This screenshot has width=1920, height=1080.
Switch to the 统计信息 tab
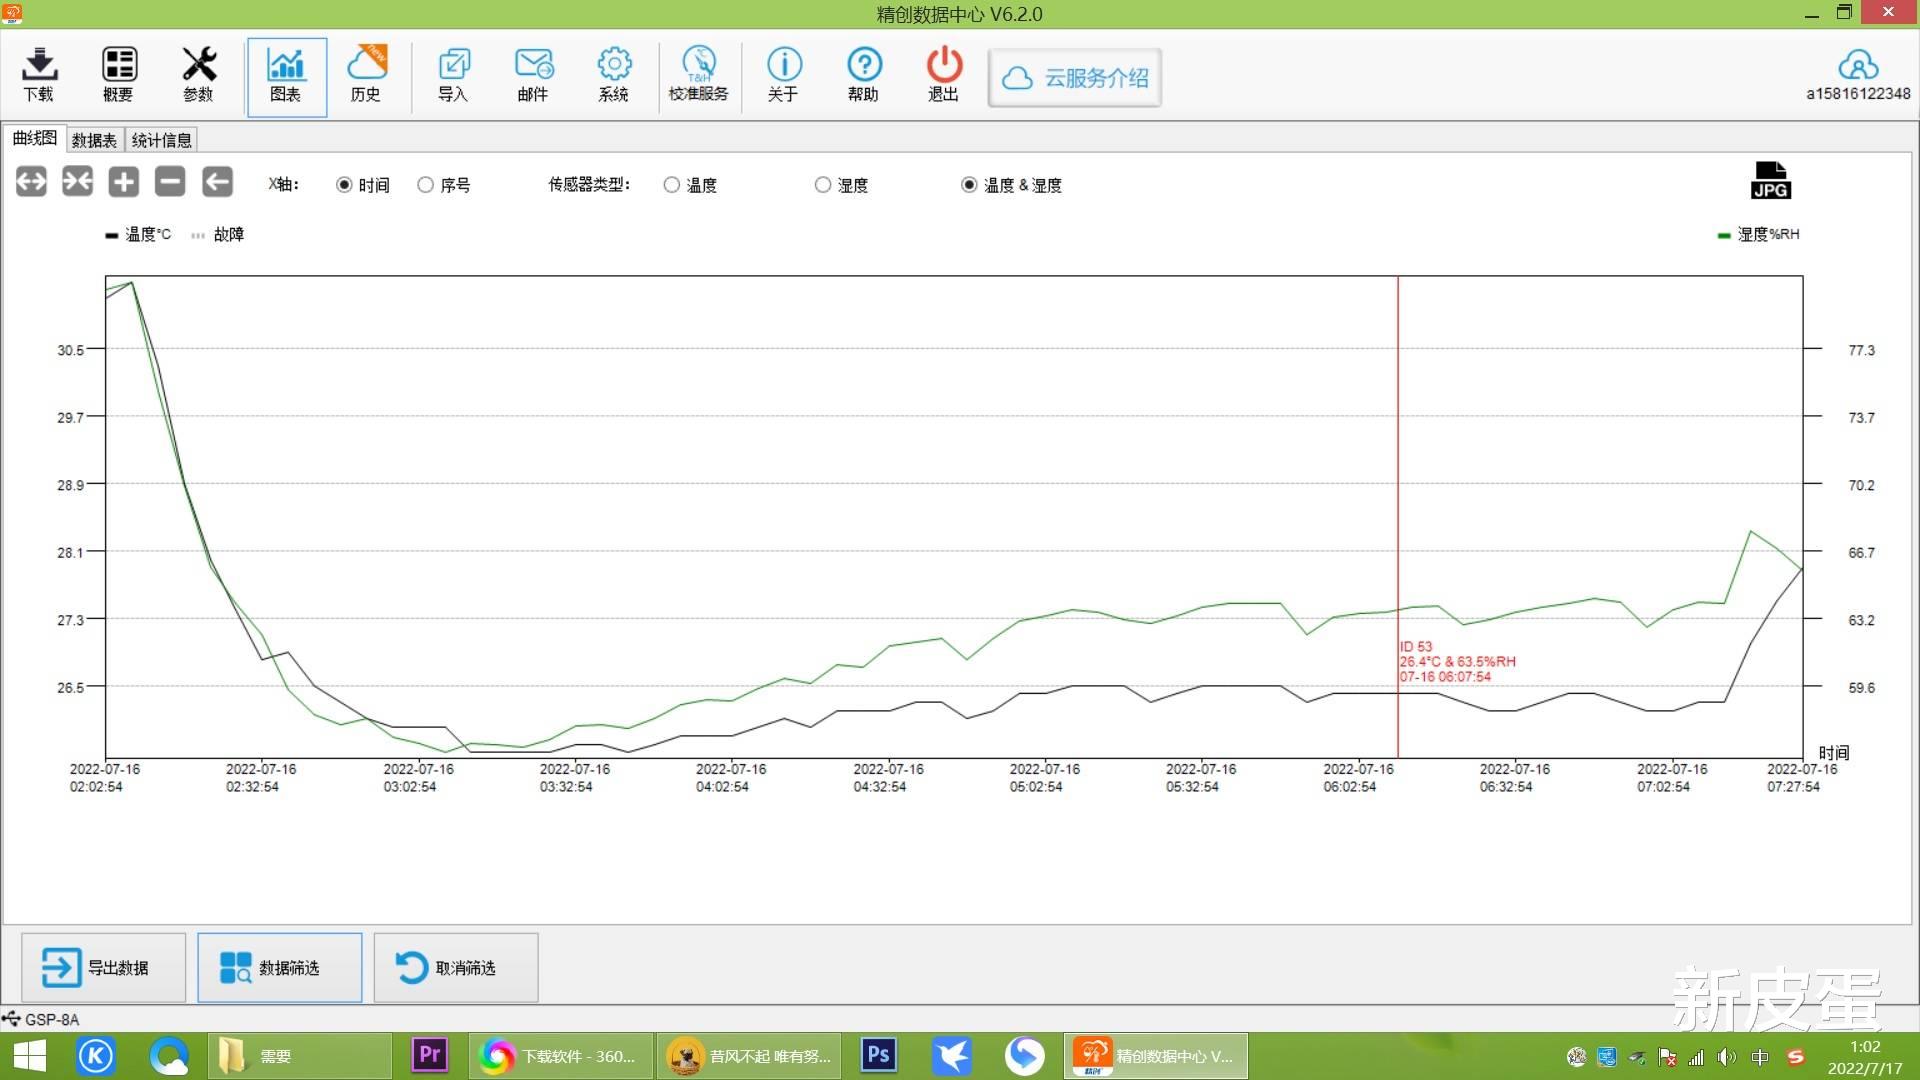(161, 140)
